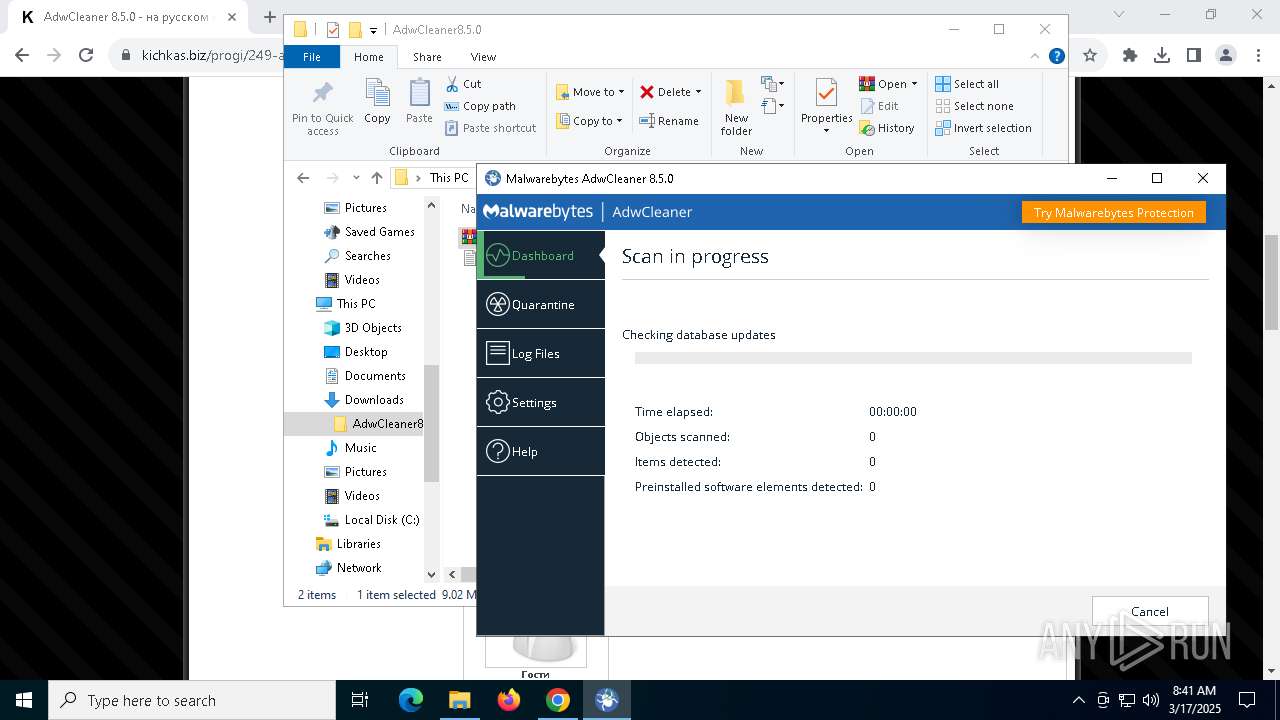This screenshot has height=720, width=1280.
Task: Open Firefox from the taskbar
Action: click(x=509, y=700)
